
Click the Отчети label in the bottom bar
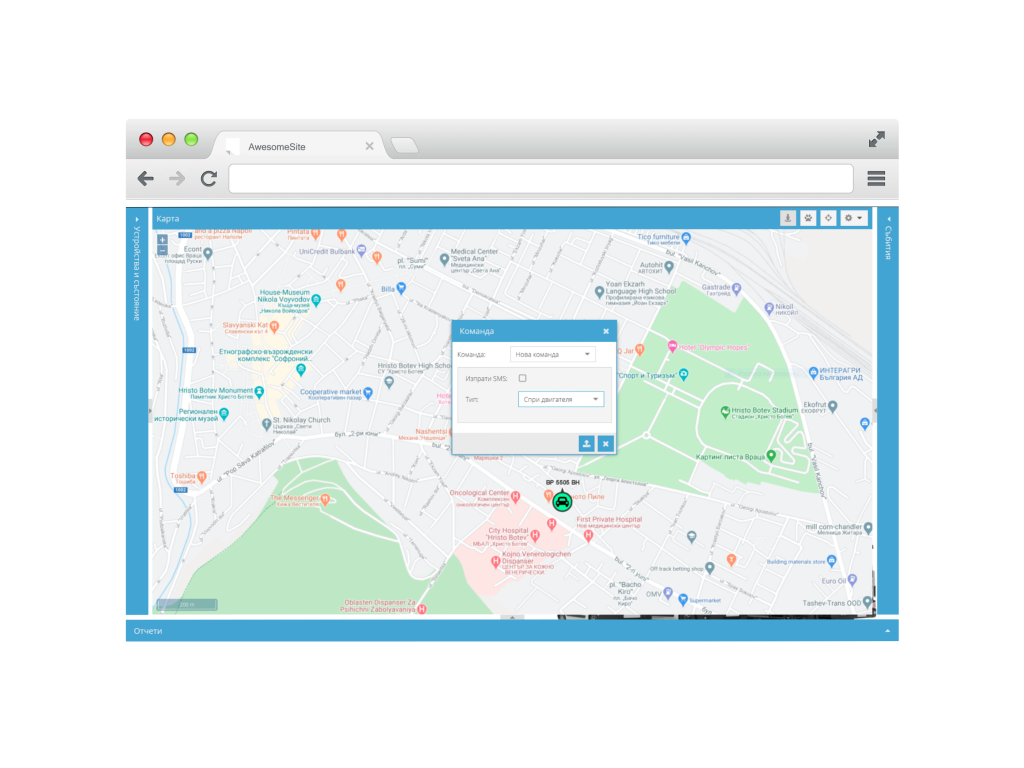tap(148, 631)
